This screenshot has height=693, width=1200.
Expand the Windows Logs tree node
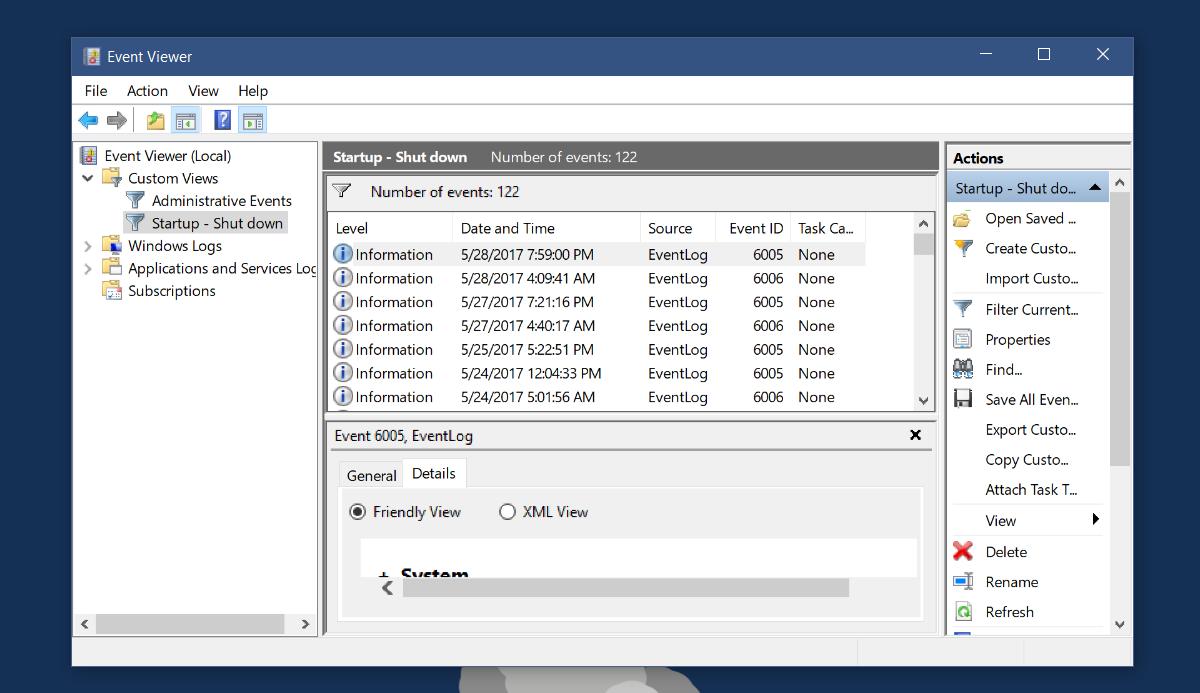click(x=88, y=245)
